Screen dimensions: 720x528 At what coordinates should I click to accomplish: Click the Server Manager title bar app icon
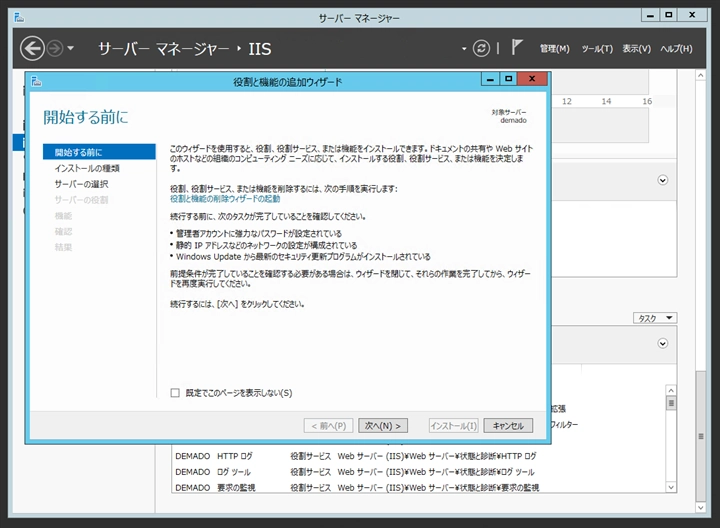(x=19, y=18)
